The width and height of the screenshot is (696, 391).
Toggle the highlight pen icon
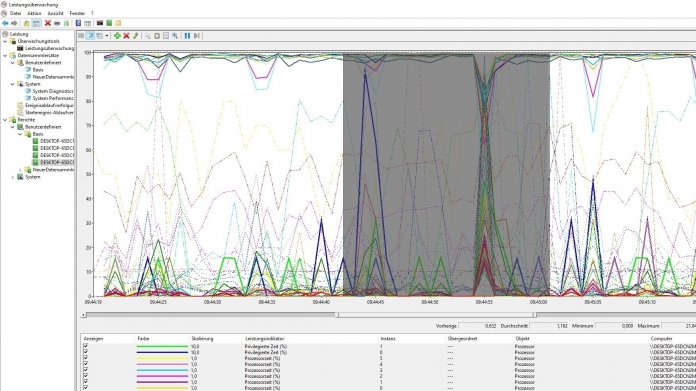[135, 36]
